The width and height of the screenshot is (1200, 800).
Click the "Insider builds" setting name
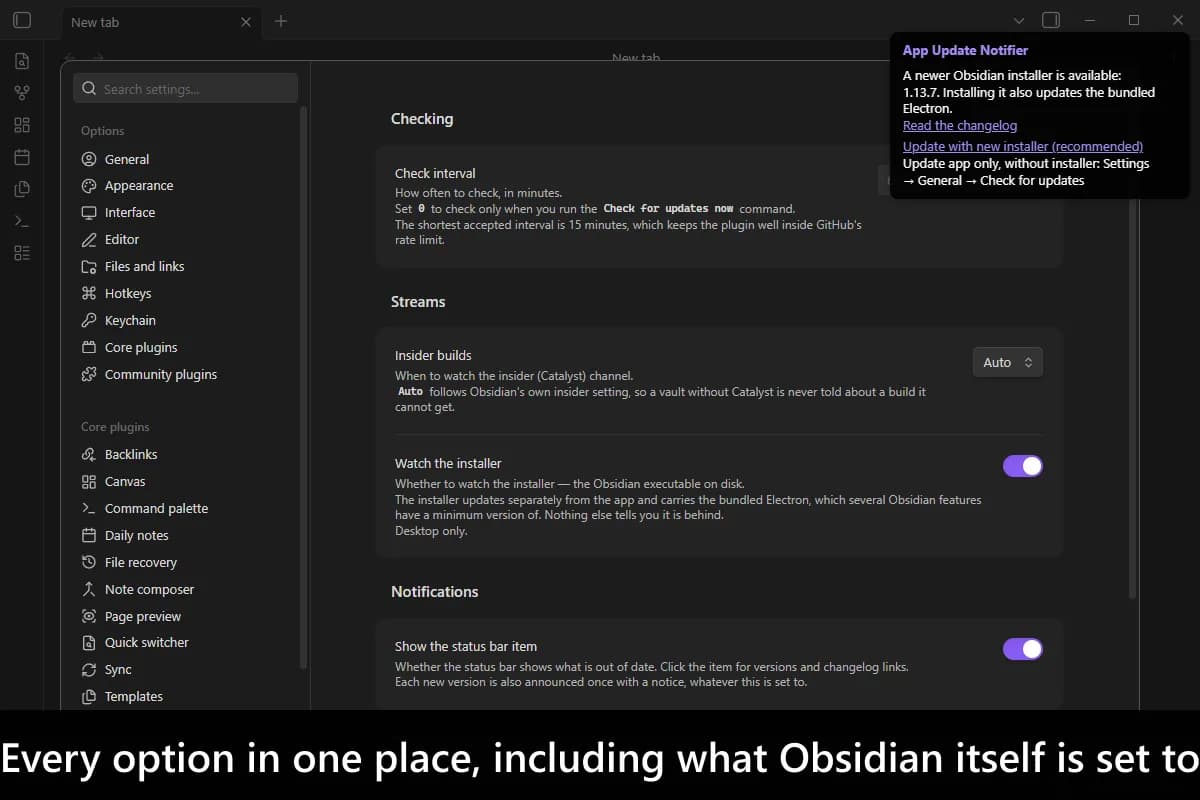click(x=433, y=355)
